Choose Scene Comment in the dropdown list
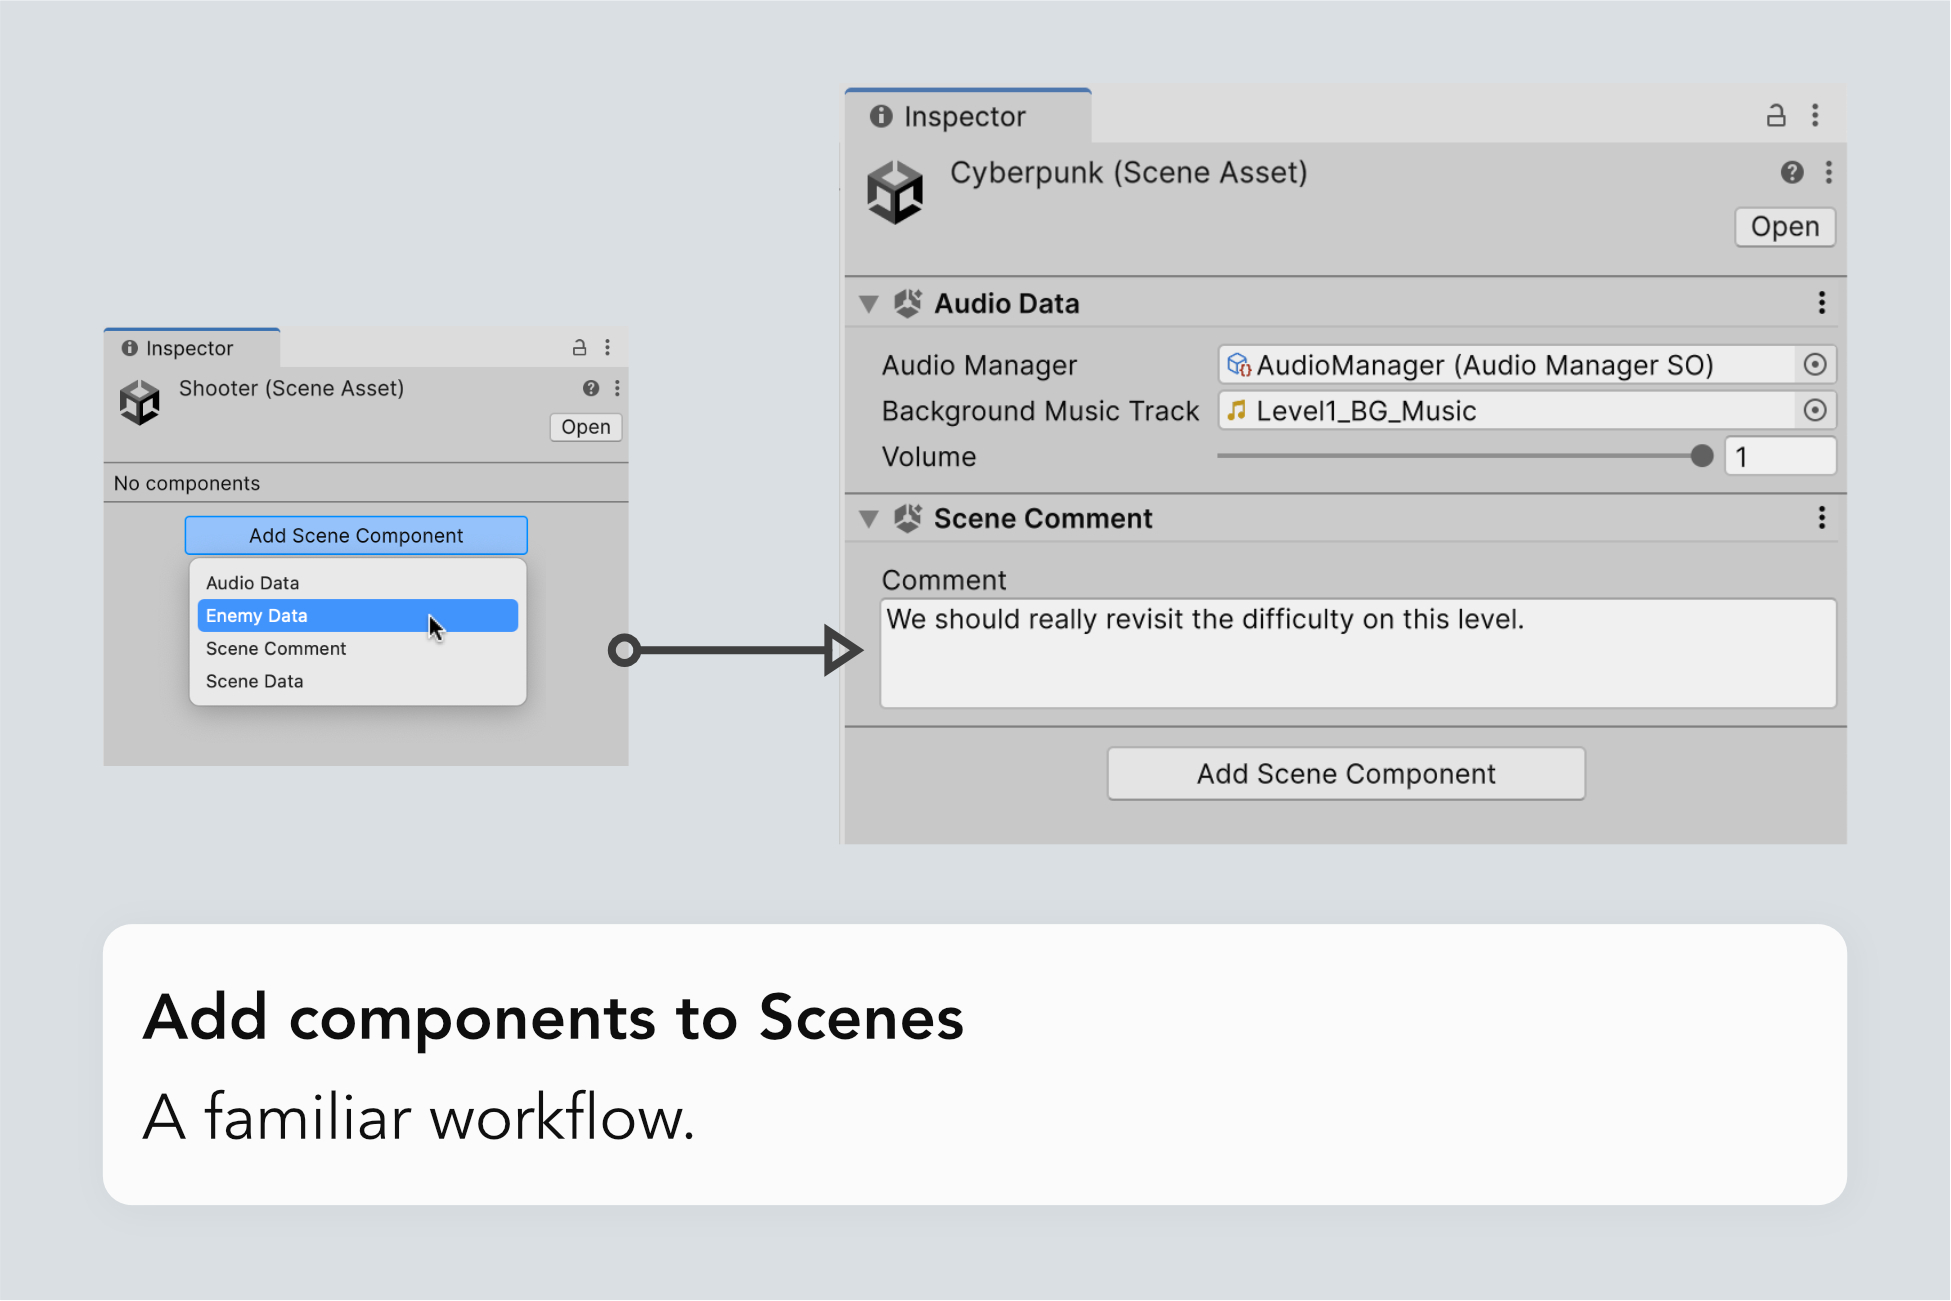 coord(276,649)
